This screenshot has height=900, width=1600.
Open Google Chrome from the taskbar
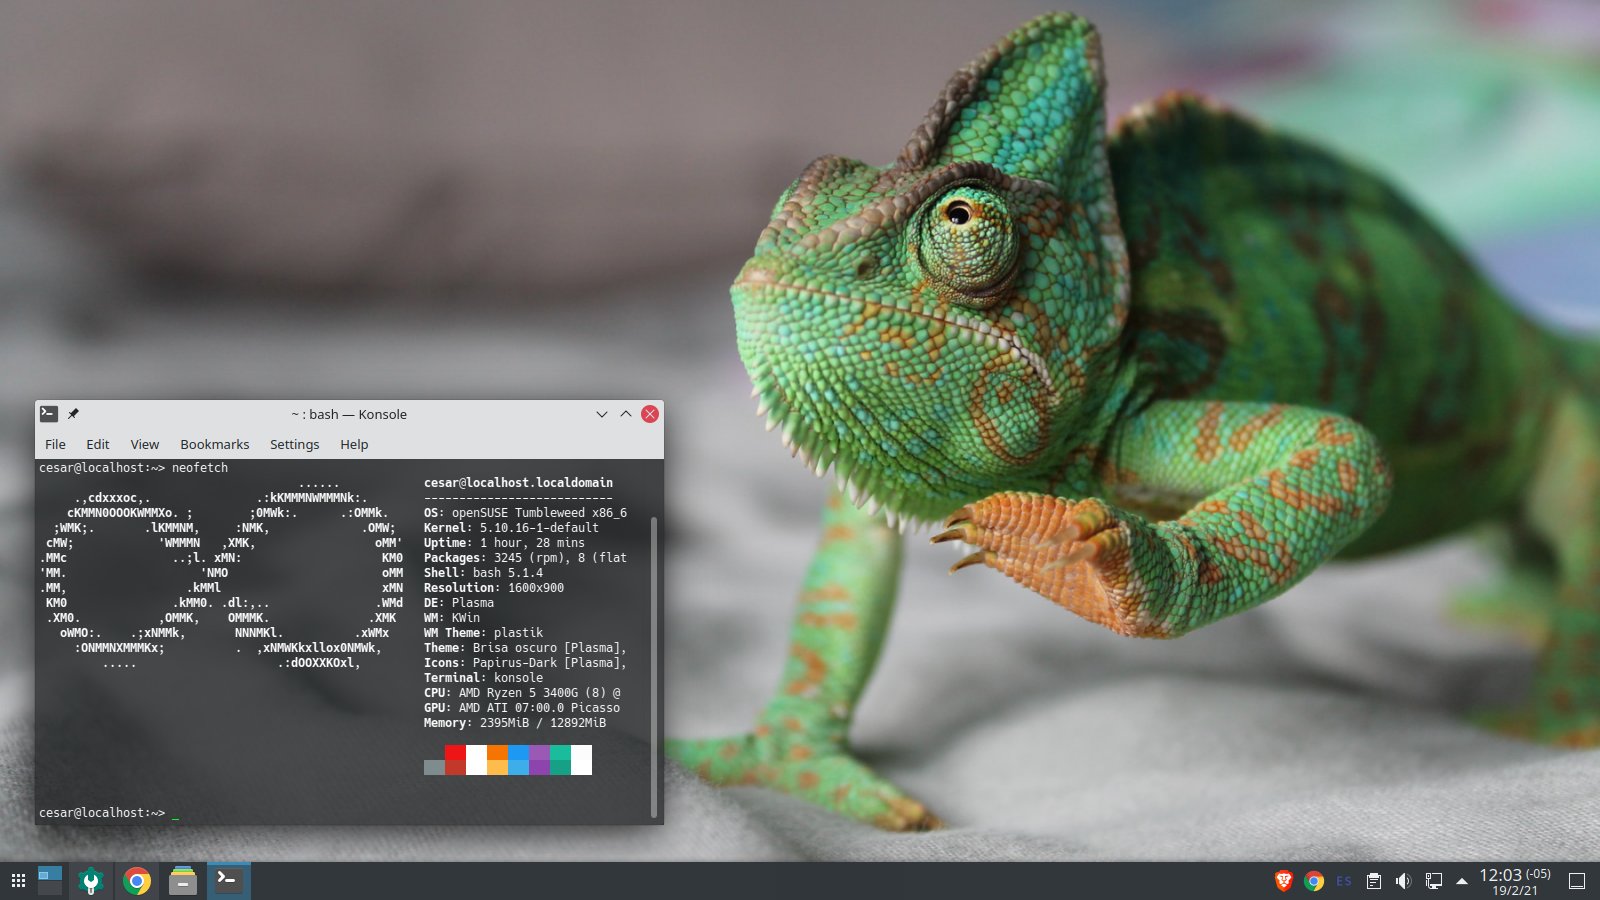coord(137,881)
